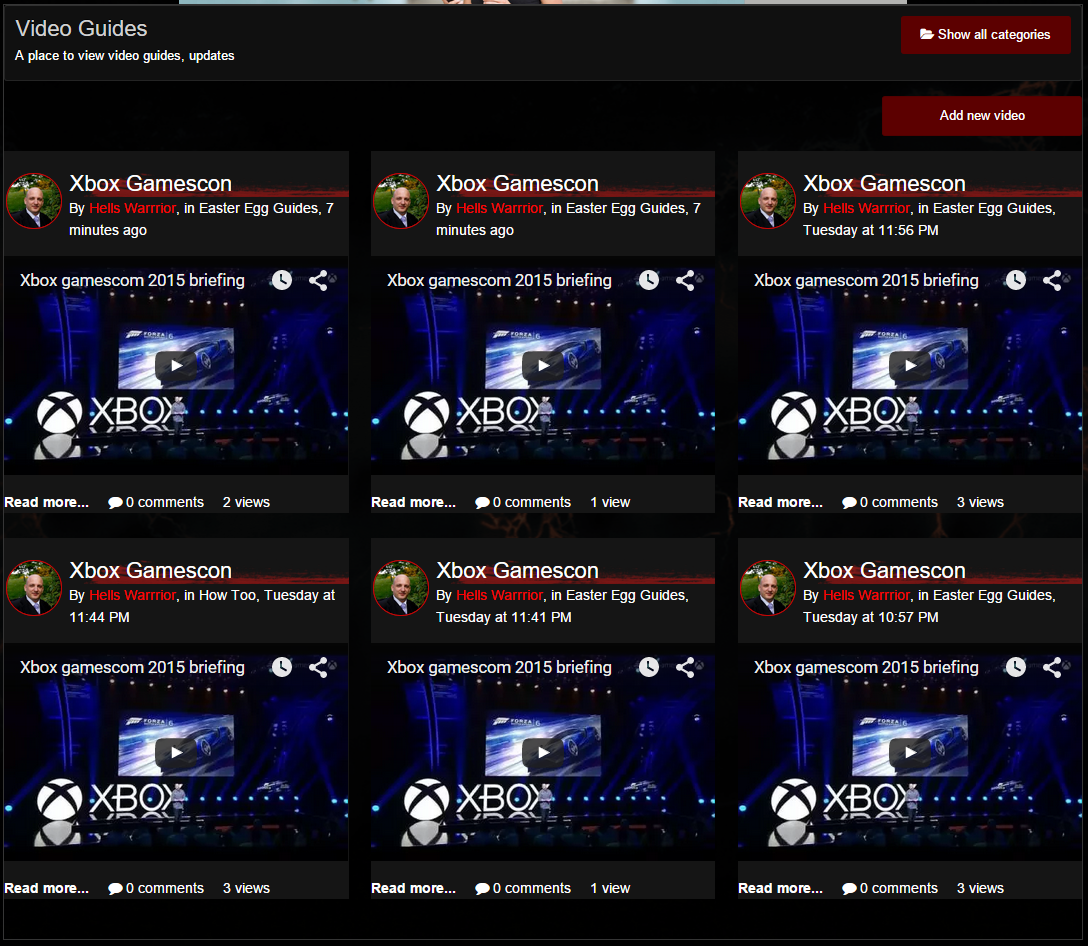The height and width of the screenshot is (946, 1088).
Task: Play the Tuesday 10:57 PM video
Action: [x=910, y=752]
